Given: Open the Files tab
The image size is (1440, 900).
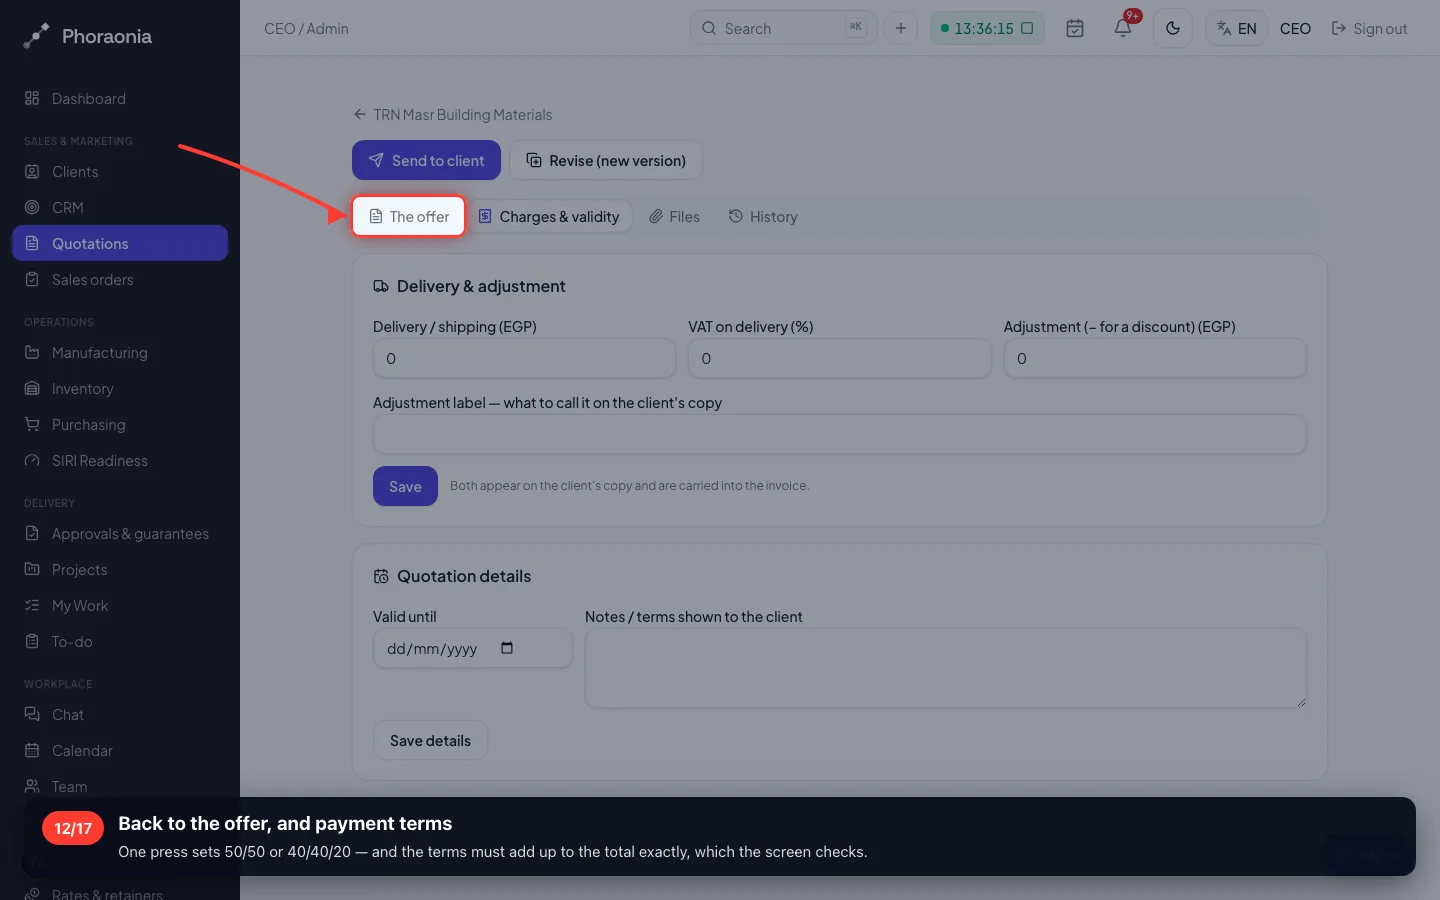Looking at the screenshot, I should point(675,217).
